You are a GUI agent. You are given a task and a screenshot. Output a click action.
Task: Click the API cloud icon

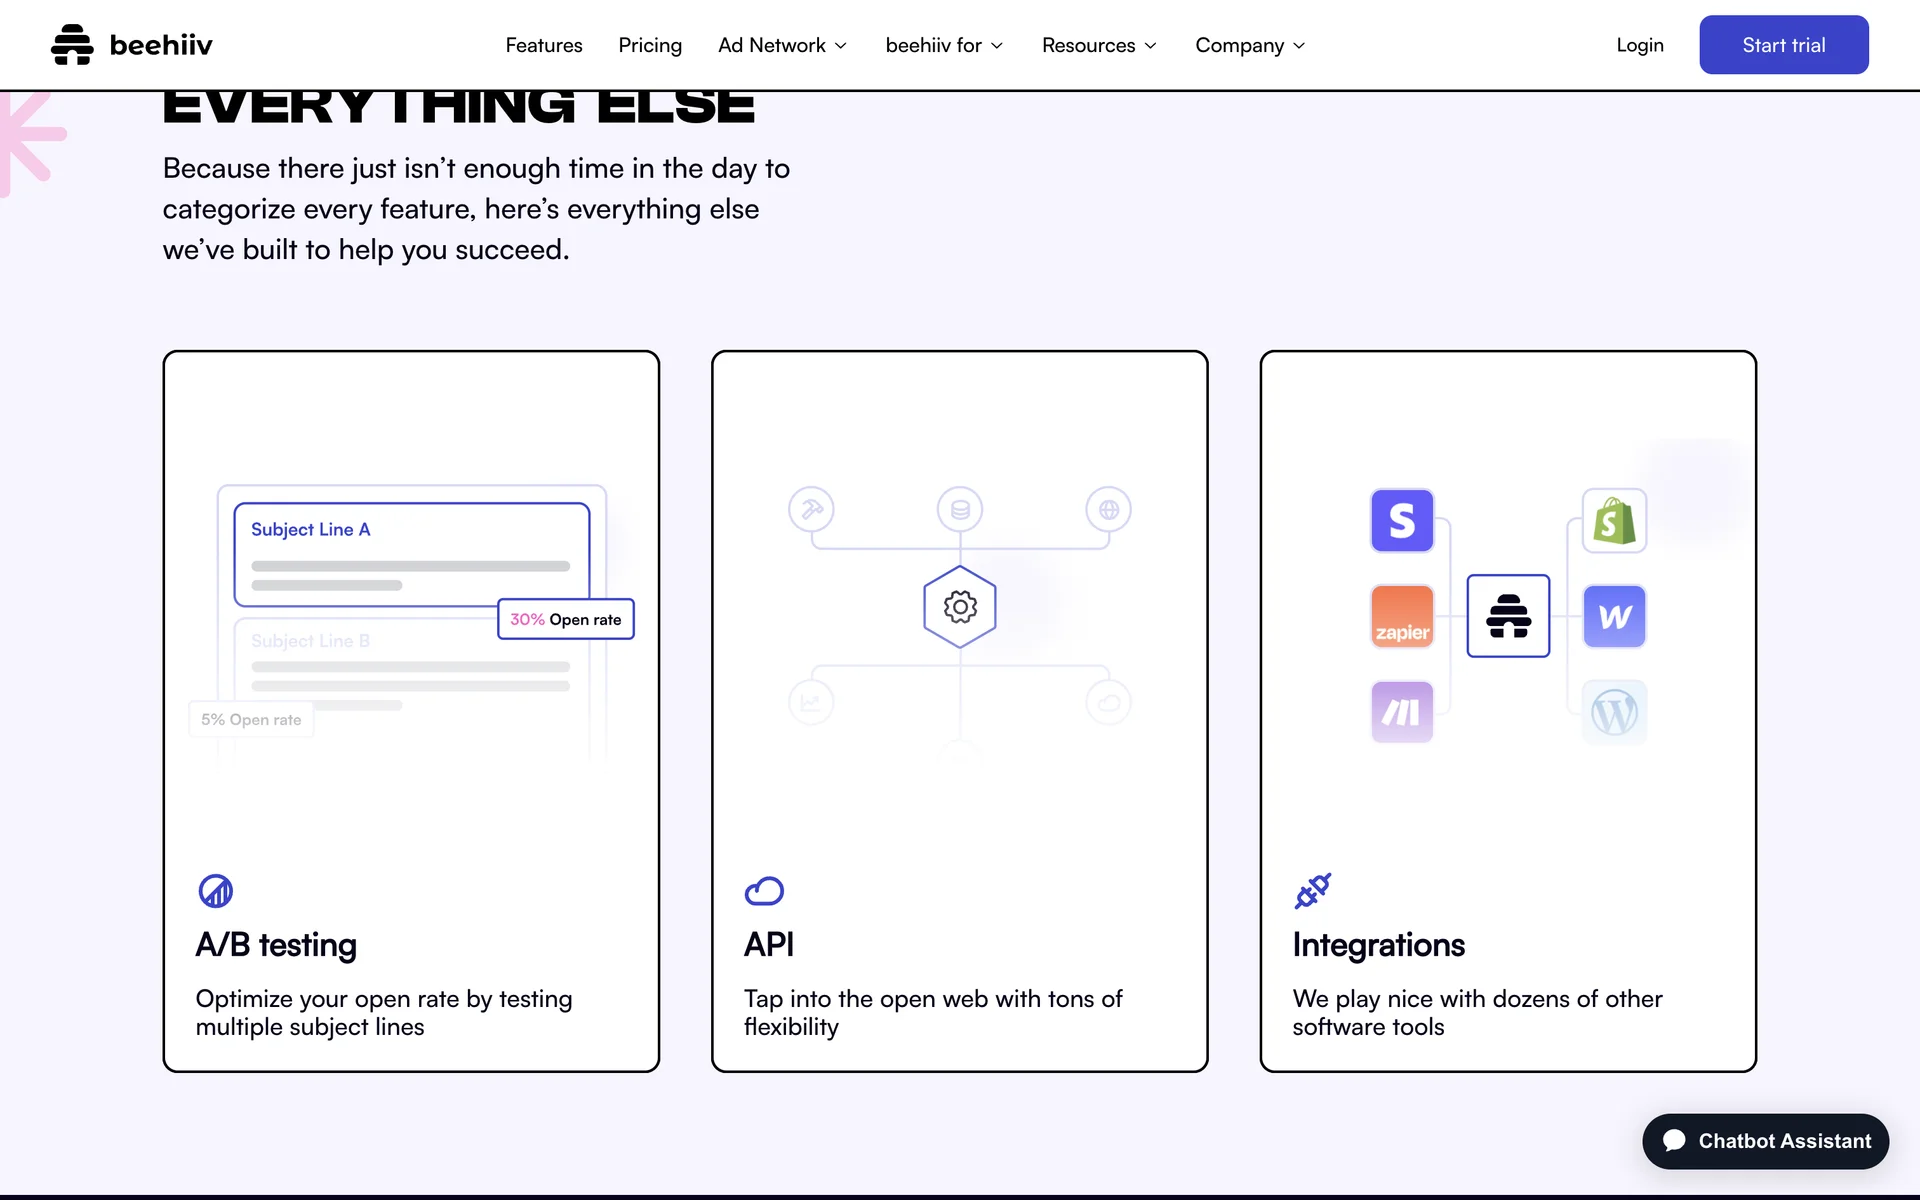coord(764,890)
